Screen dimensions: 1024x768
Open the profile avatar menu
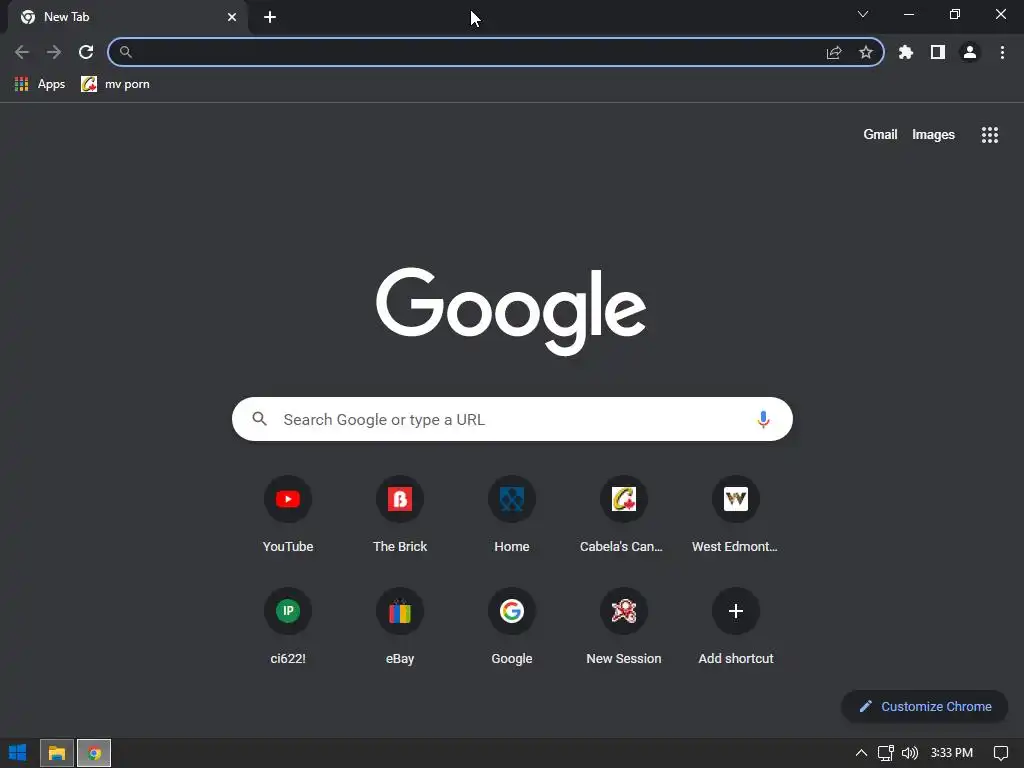[970, 52]
